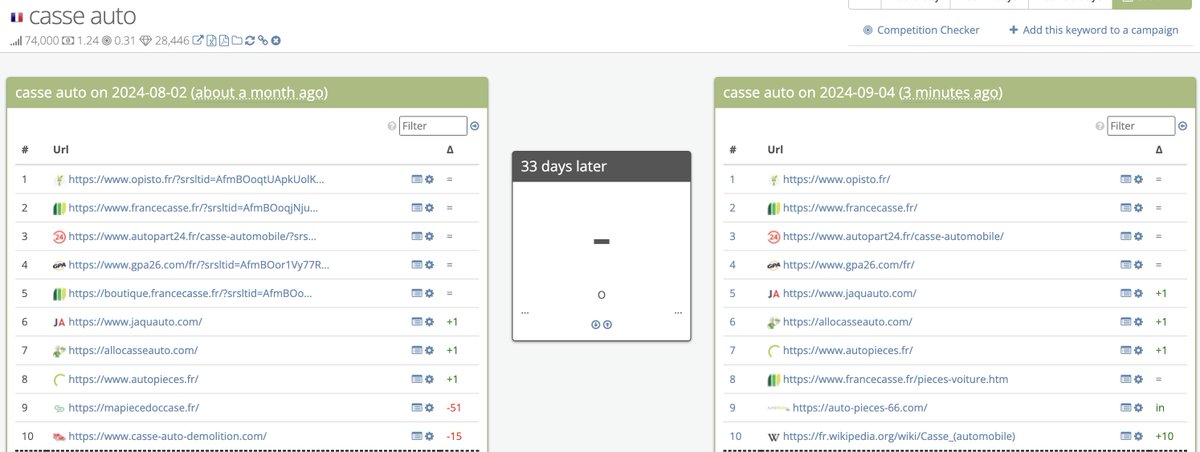Click gear icon for casse-auto-demolition.com row
This screenshot has height=452, width=1200.
429,436
